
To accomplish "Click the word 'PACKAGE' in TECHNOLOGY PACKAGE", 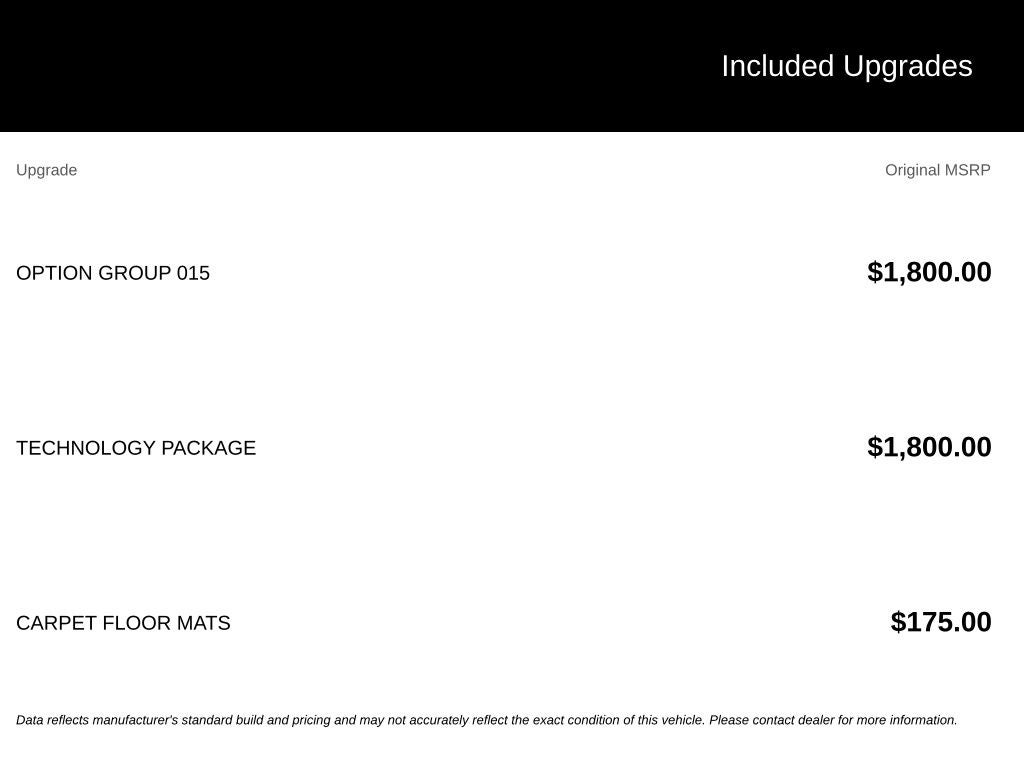I will [x=208, y=448].
